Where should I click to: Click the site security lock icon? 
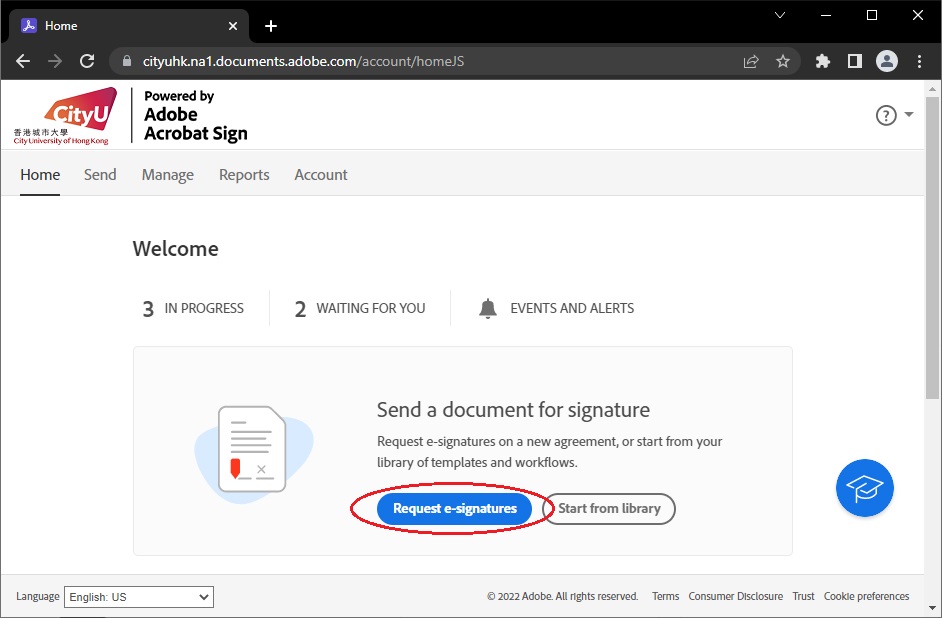pyautogui.click(x=126, y=60)
